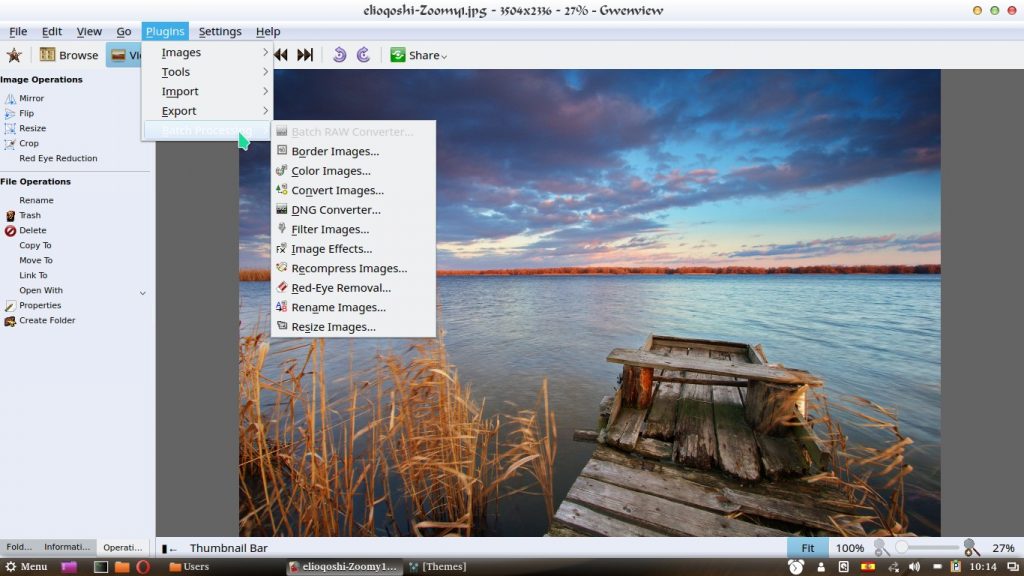The image size is (1024, 576).
Task: Switch to the Folders sidebar tab
Action: [18, 547]
